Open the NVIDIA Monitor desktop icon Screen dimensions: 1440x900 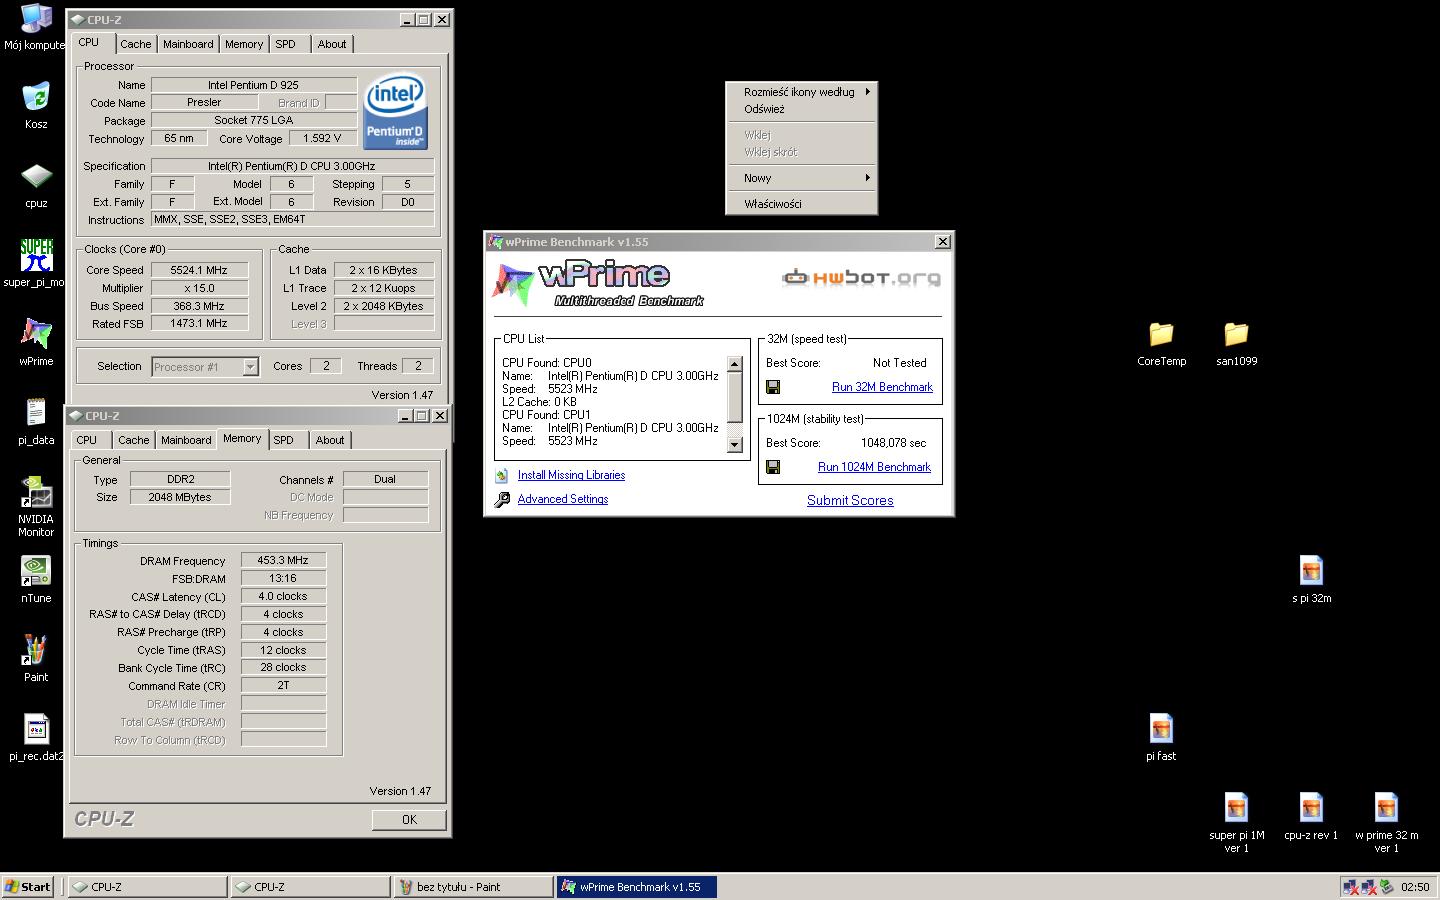36,492
